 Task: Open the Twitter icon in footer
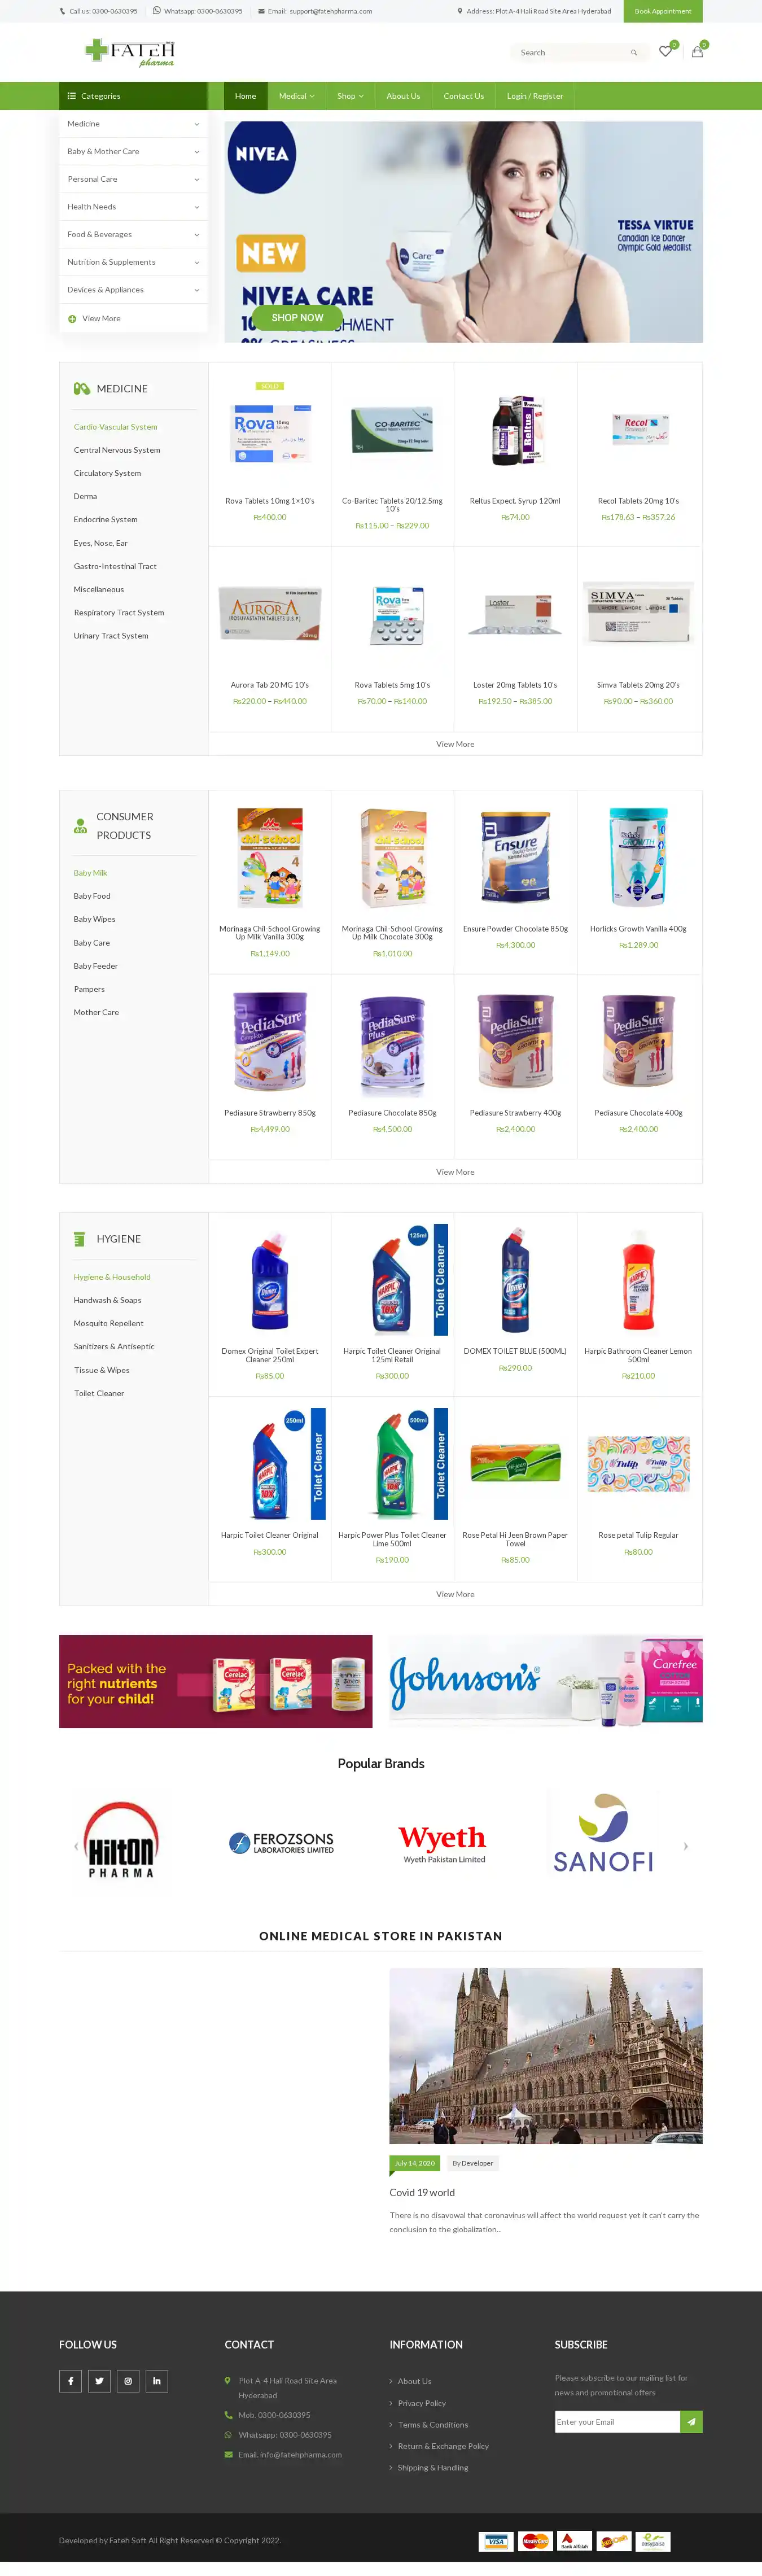[x=99, y=2380]
